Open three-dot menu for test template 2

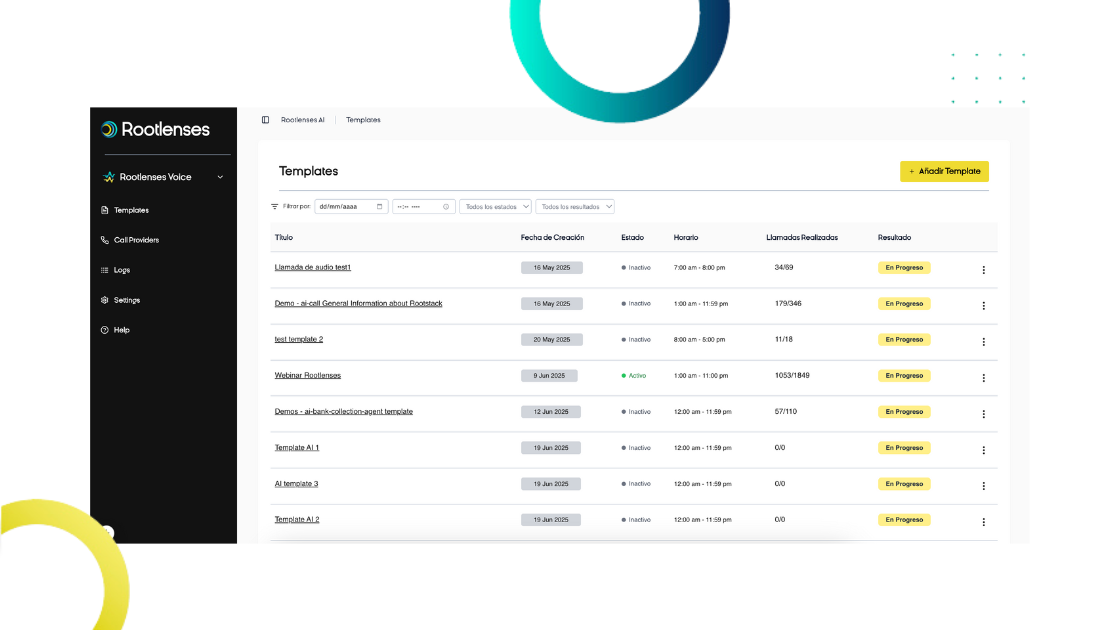point(983,342)
